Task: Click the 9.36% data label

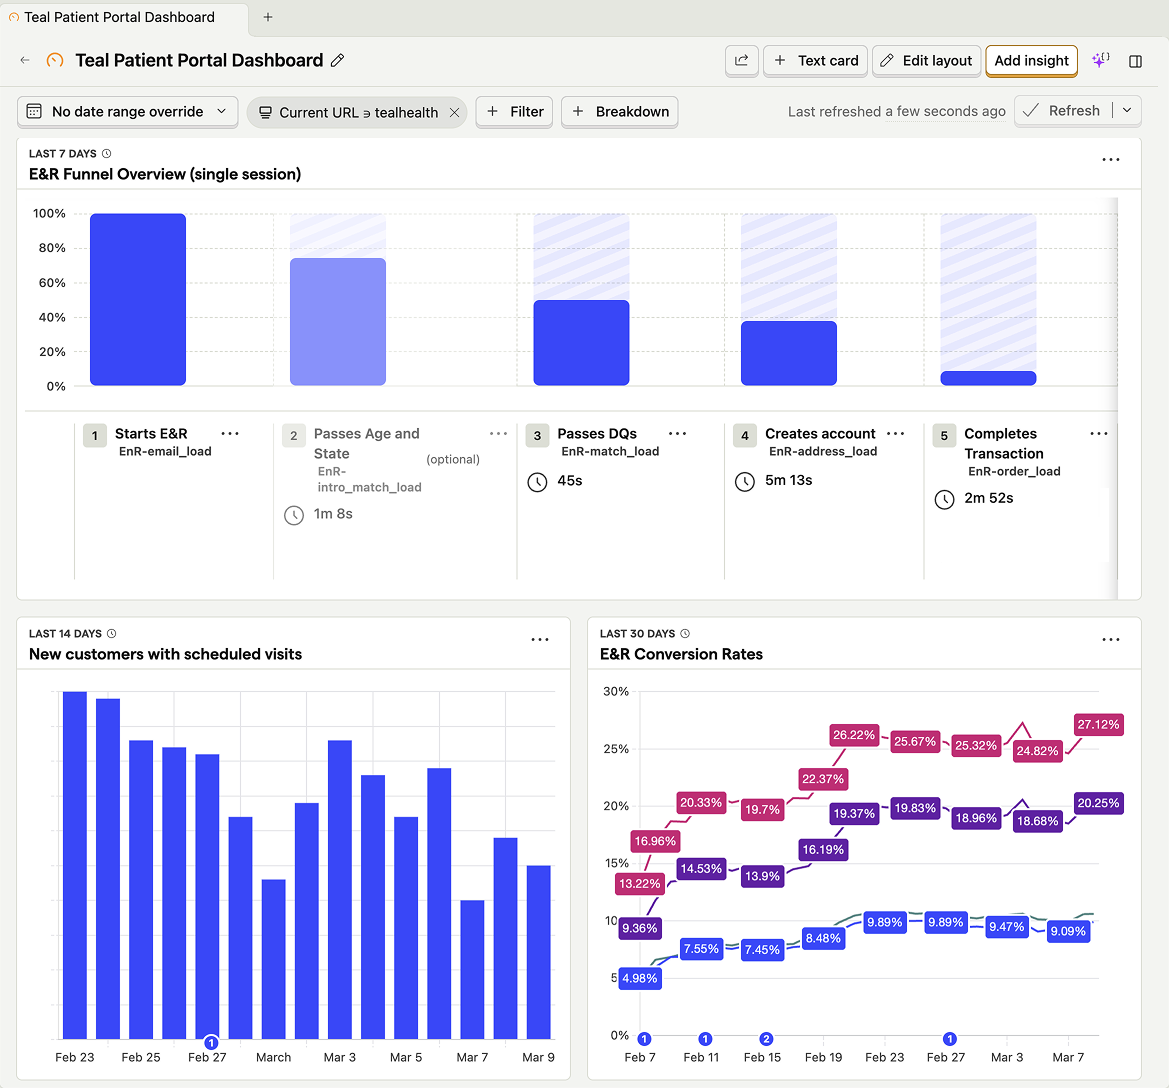Action: point(640,928)
